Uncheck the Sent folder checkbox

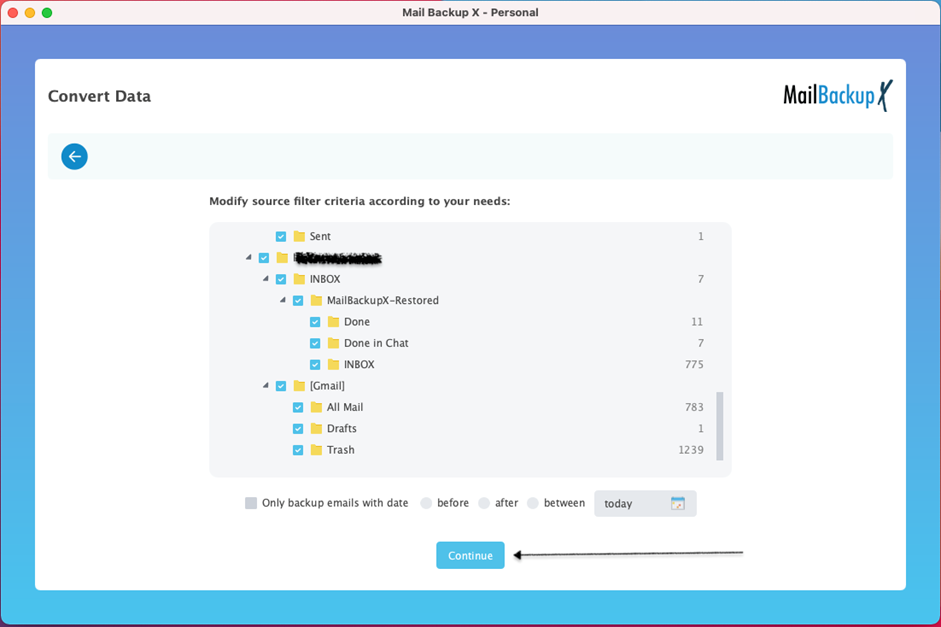coord(281,236)
